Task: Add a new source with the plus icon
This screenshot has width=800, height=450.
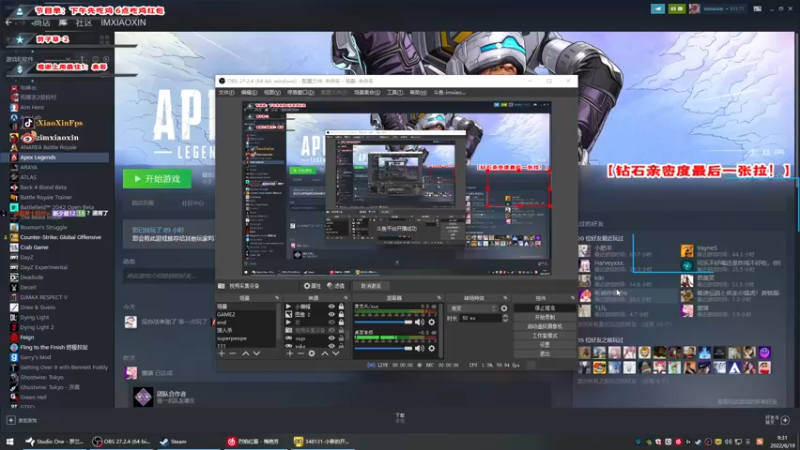Action: coord(290,353)
